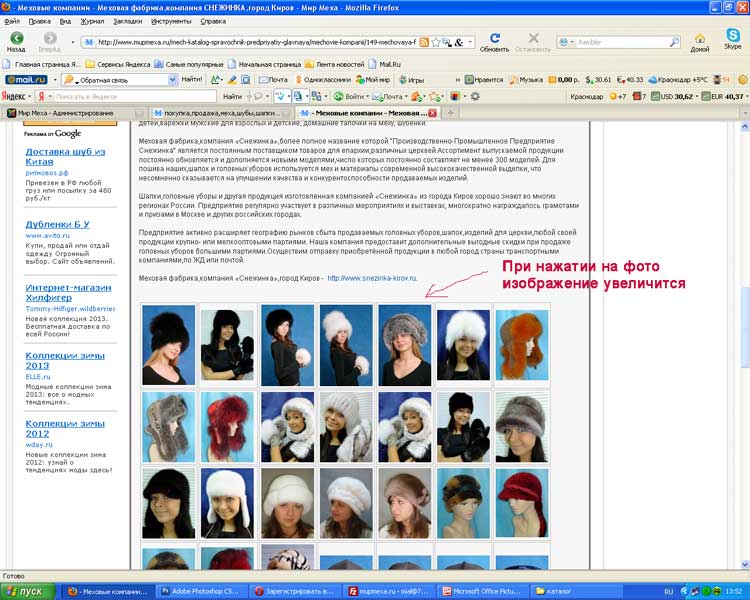This screenshot has height=600, width=750.
Task: Open ad link Доставка шуб из Китая
Action: 65,156
